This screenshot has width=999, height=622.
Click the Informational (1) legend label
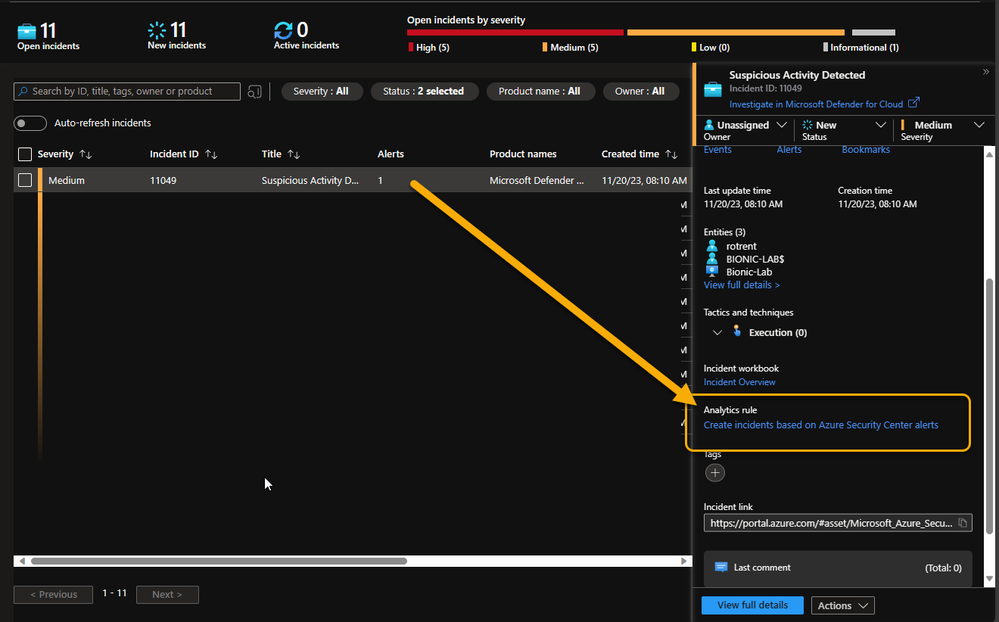(865, 47)
